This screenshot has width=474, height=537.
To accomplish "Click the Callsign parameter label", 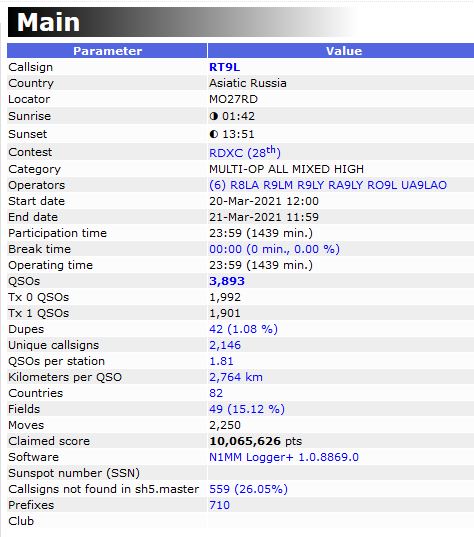I will (30, 67).
